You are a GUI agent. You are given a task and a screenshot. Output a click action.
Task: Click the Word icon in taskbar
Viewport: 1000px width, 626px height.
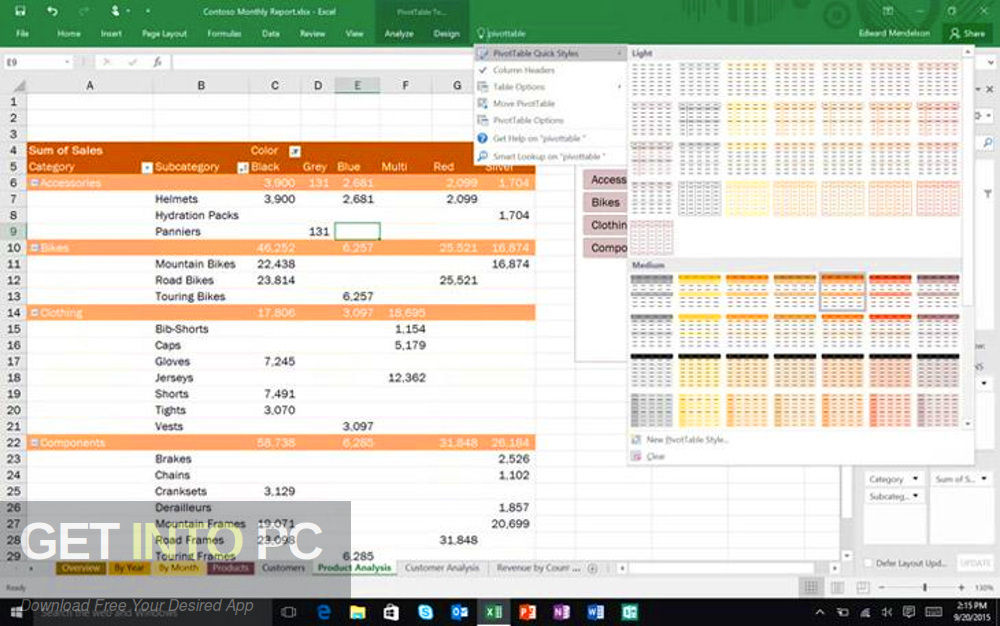point(595,611)
